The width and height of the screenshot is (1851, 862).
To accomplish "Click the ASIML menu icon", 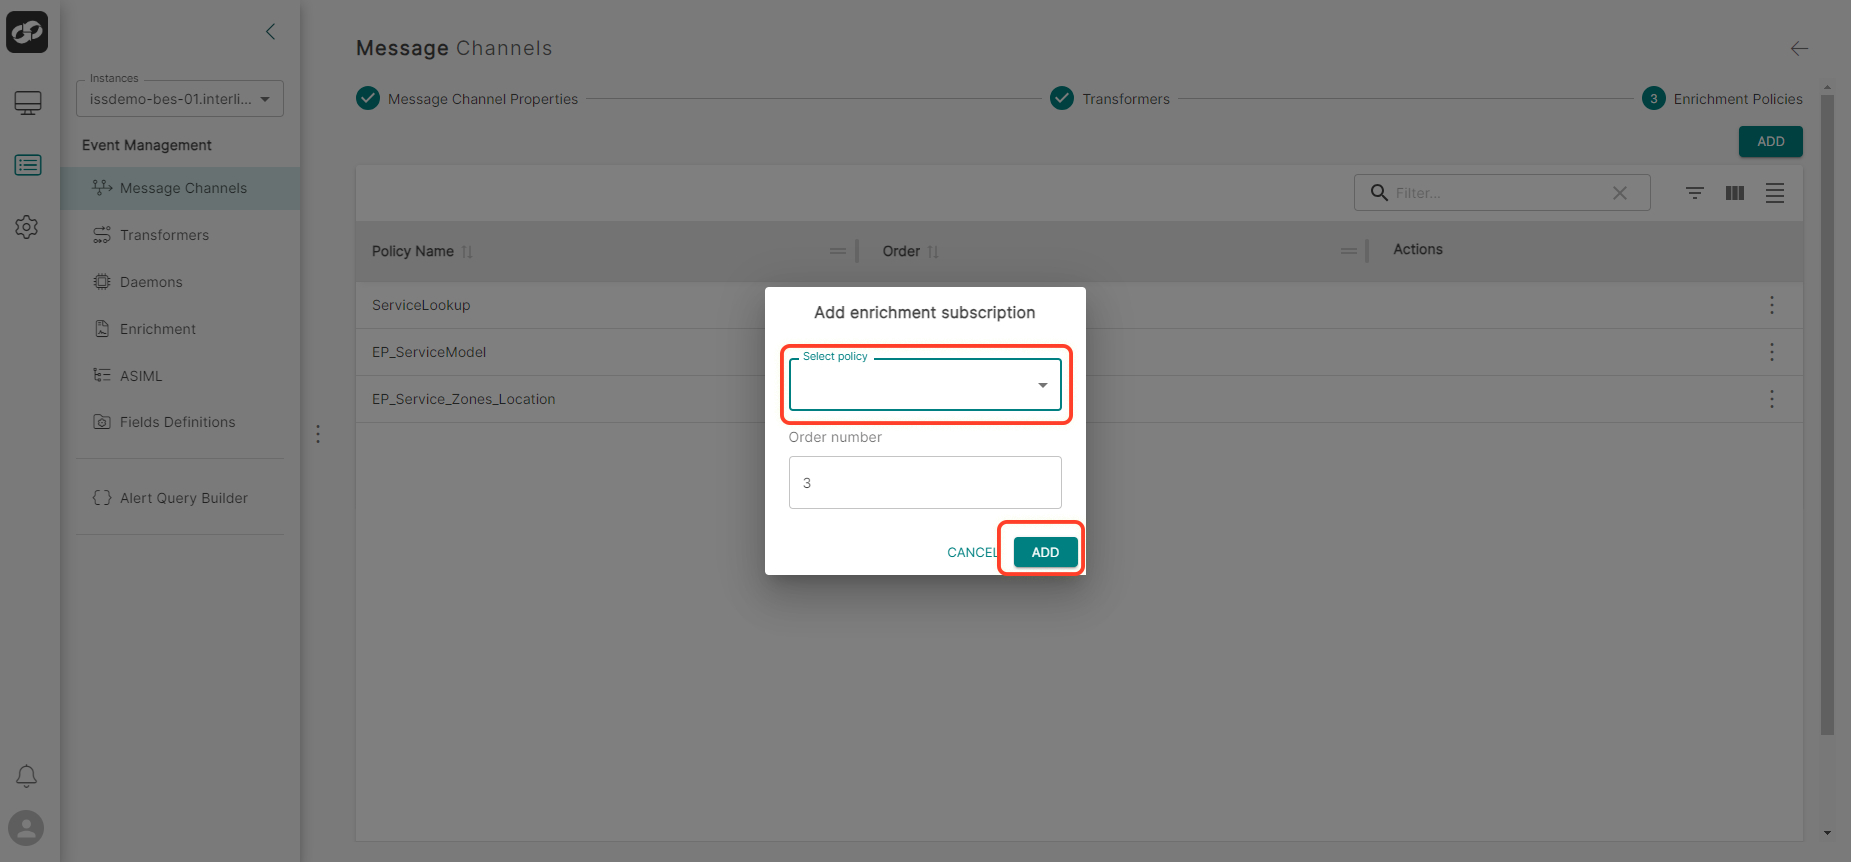I will click(x=102, y=375).
